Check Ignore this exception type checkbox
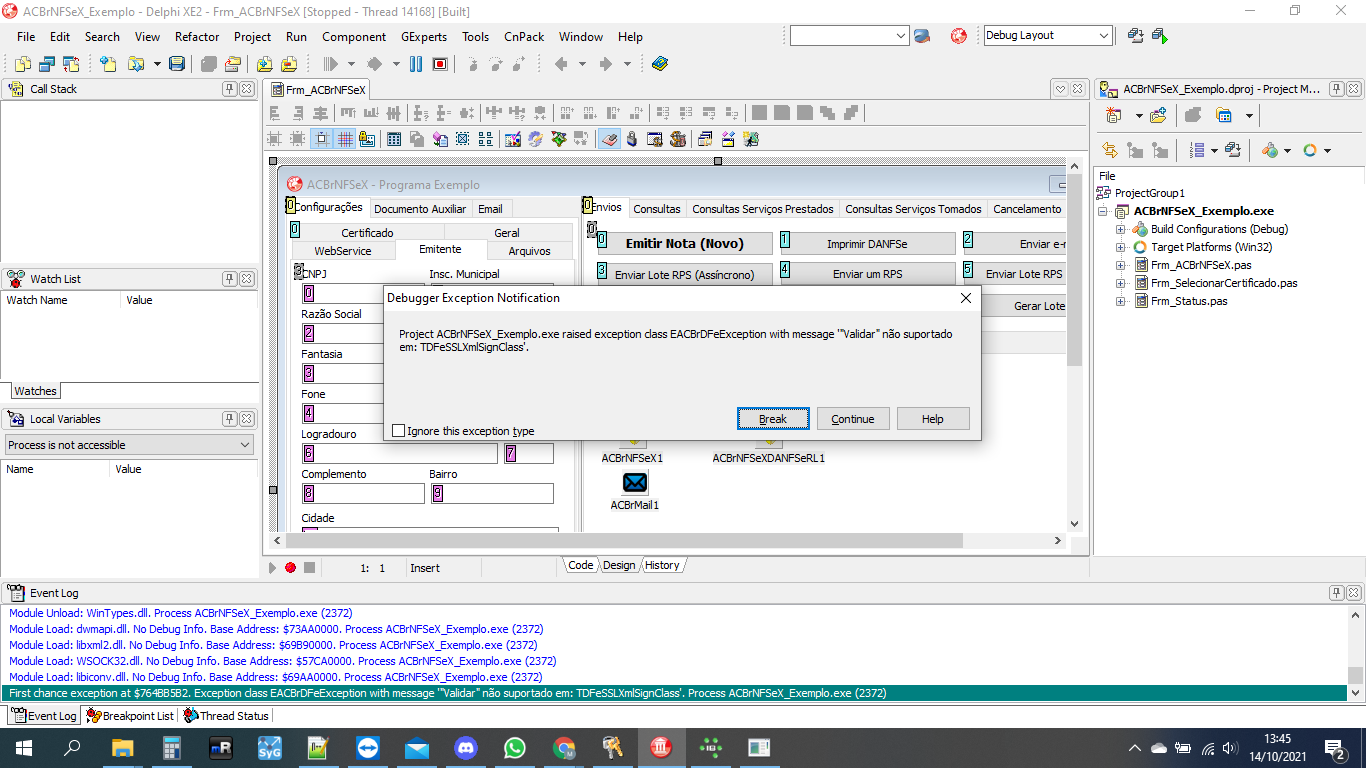The height and width of the screenshot is (768, 1366). click(399, 431)
